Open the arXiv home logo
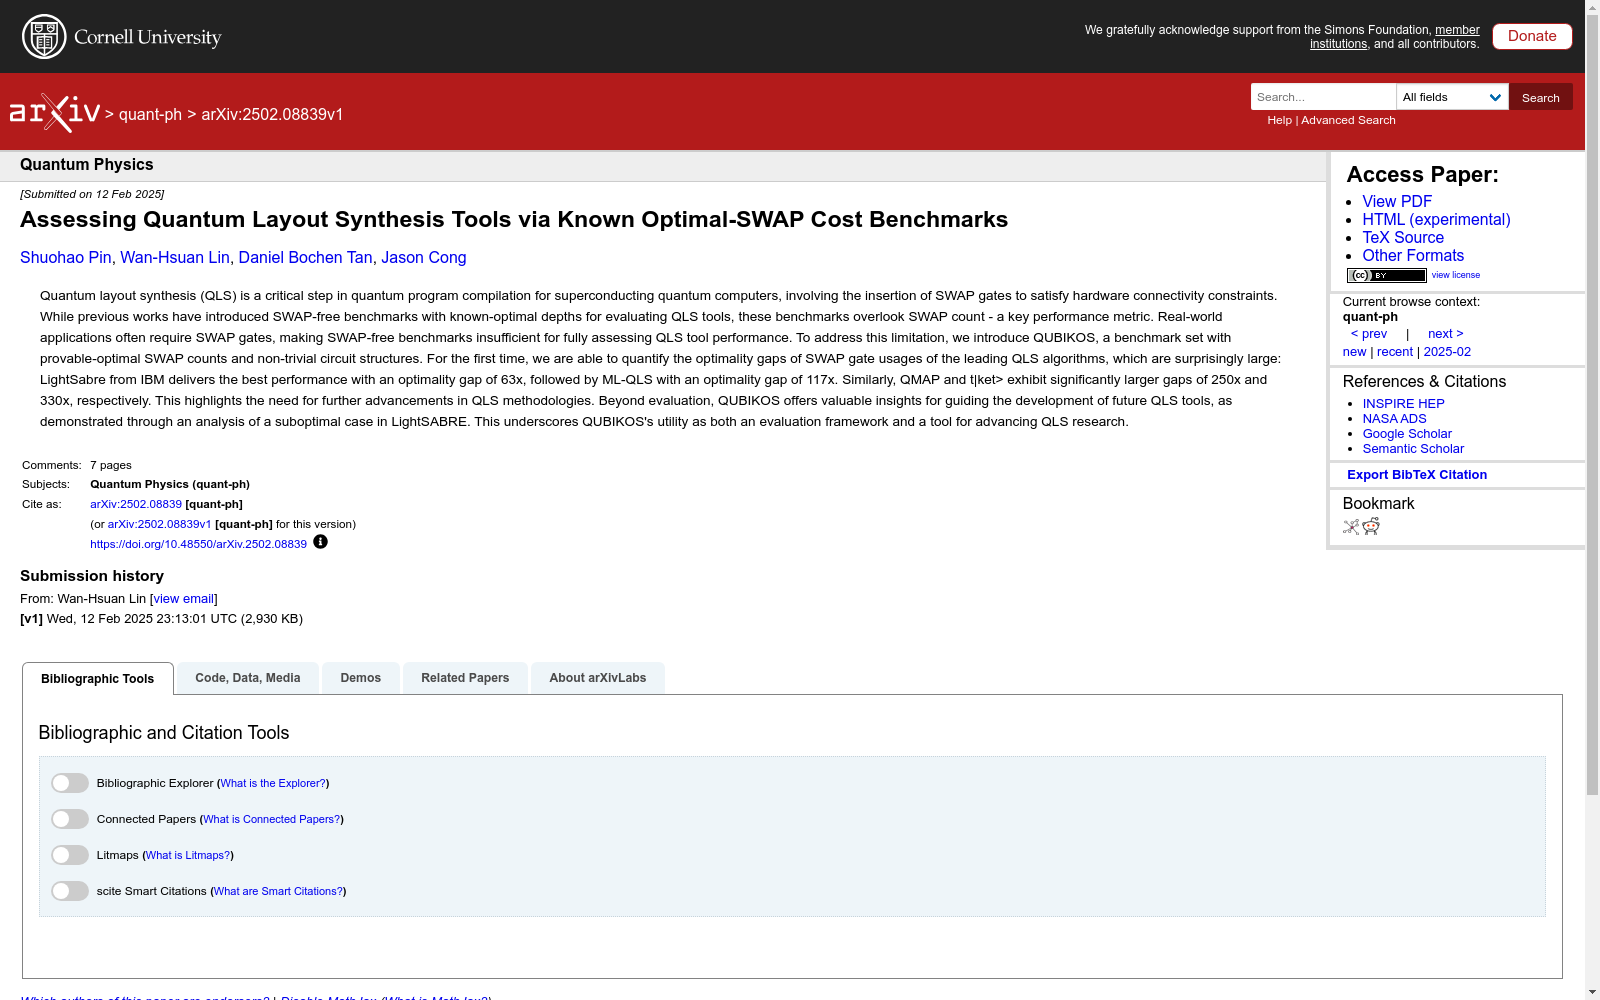The width and height of the screenshot is (1600, 1000). (x=55, y=113)
